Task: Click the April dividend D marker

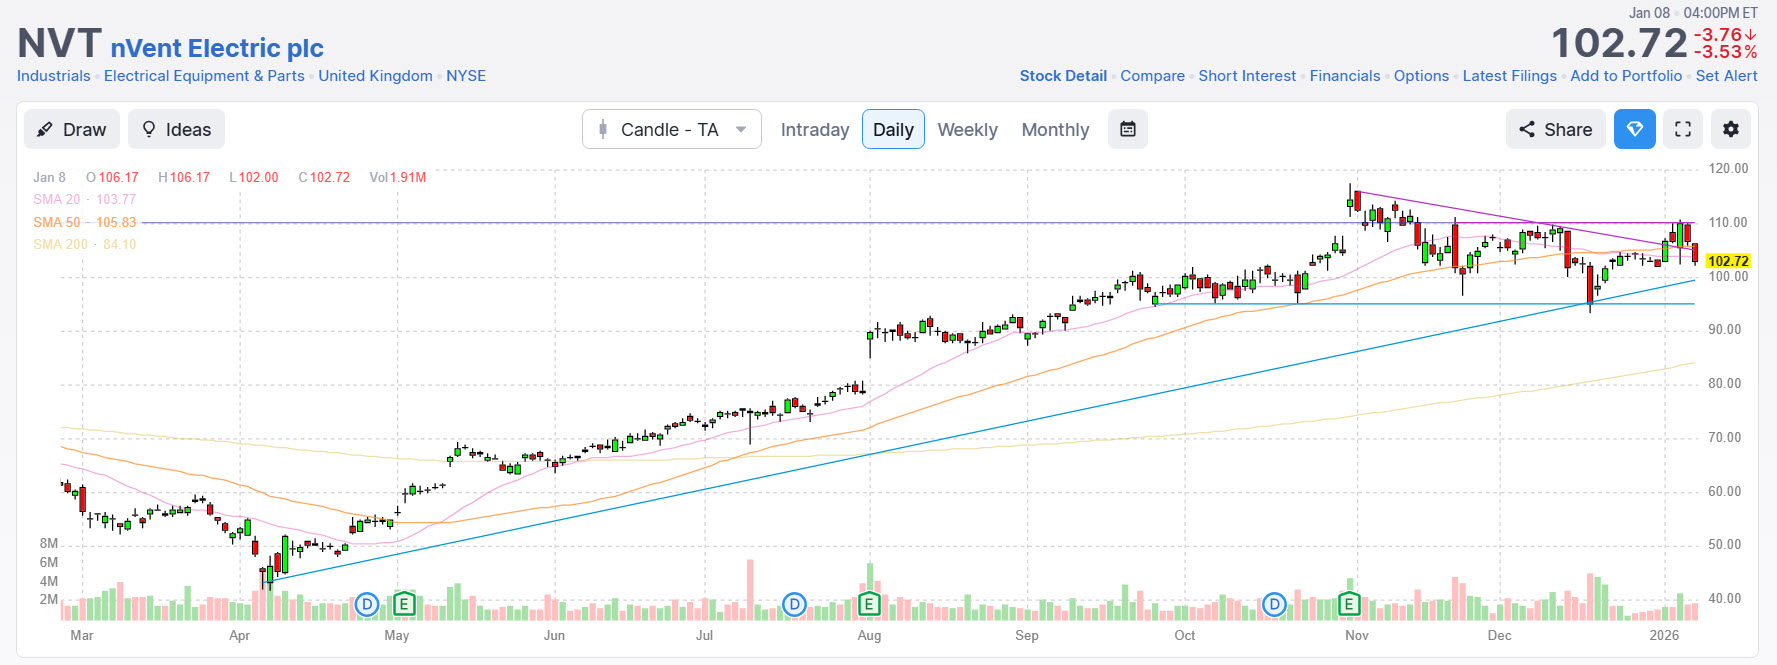Action: point(367,604)
